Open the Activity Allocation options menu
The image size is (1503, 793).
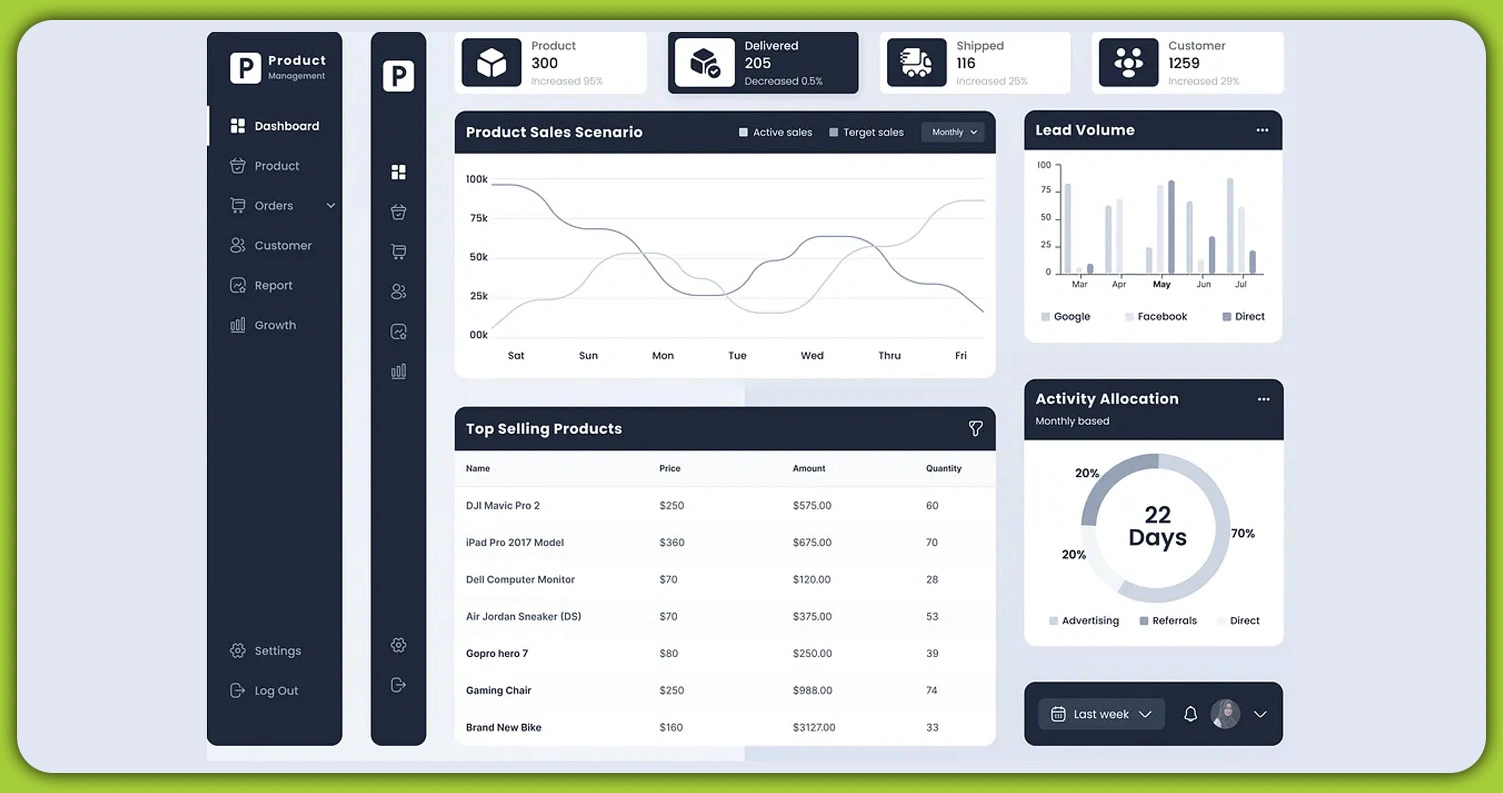[x=1263, y=398]
